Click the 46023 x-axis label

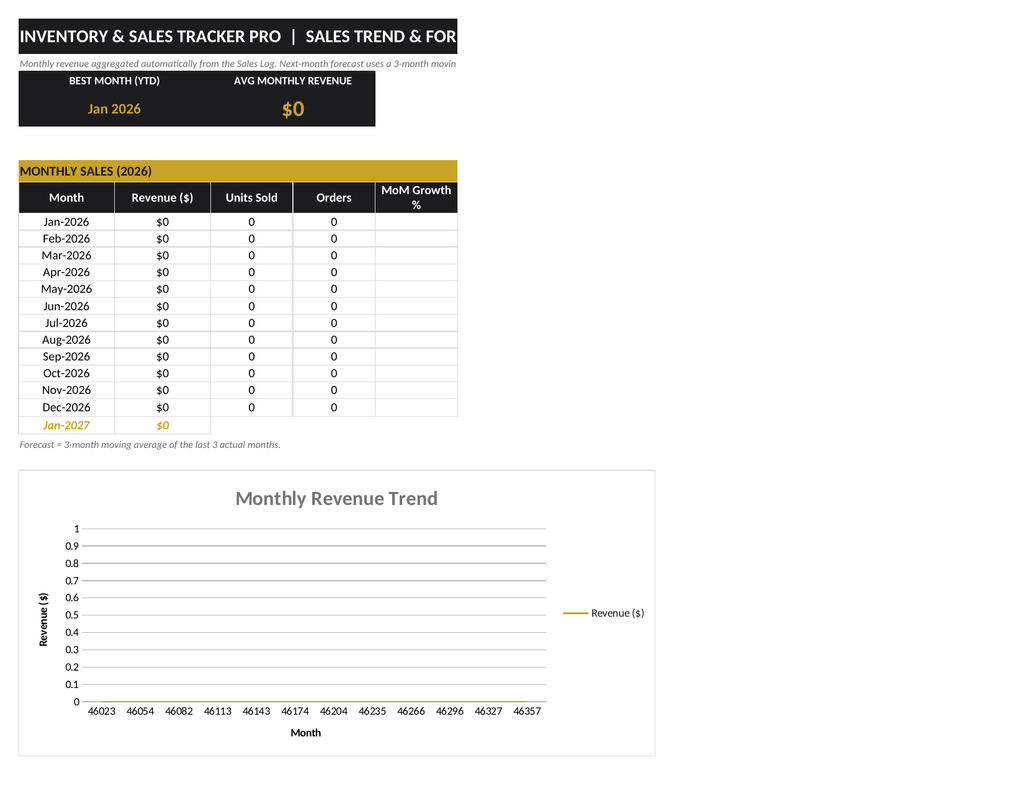click(102, 711)
